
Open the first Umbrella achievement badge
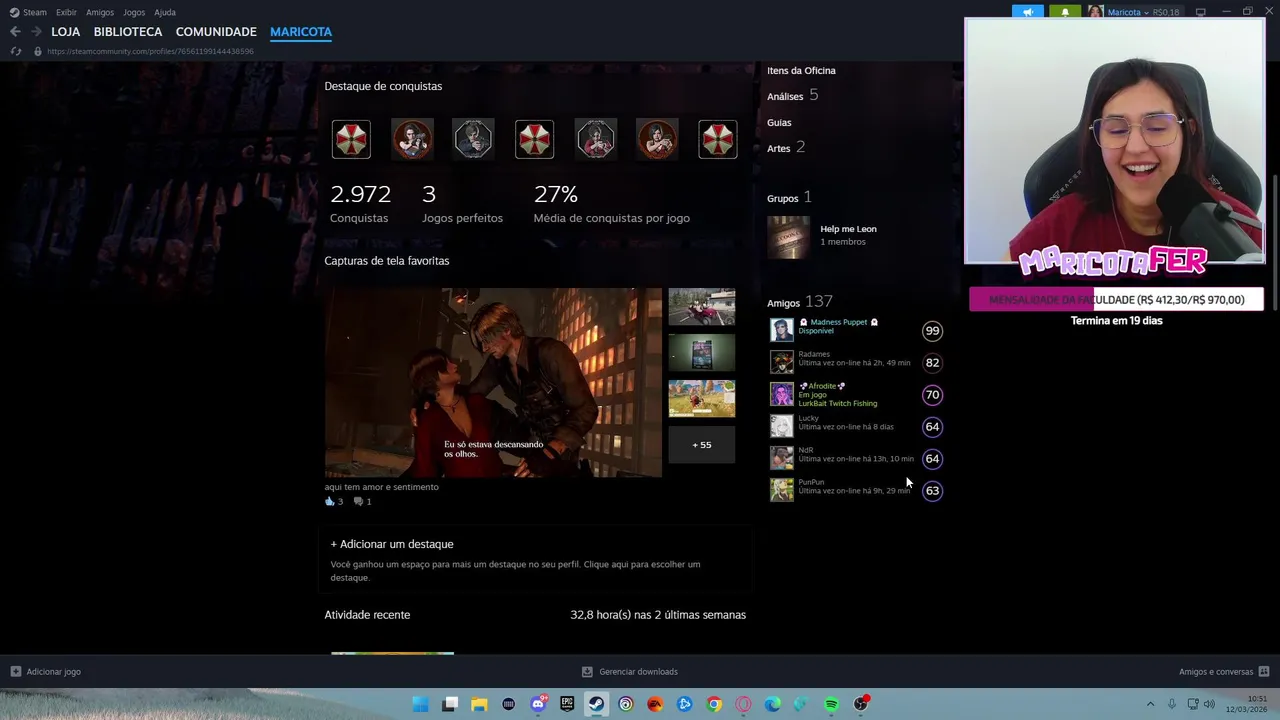click(x=351, y=139)
